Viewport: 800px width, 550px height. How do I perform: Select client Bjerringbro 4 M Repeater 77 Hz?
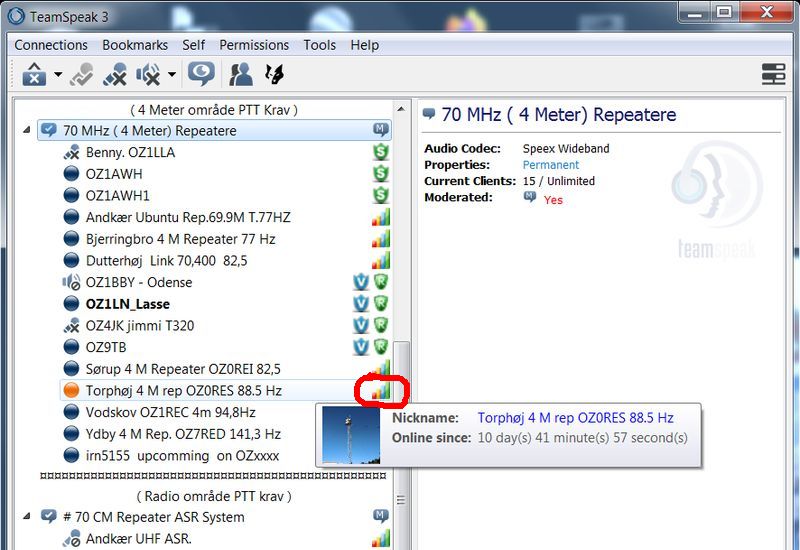point(181,239)
